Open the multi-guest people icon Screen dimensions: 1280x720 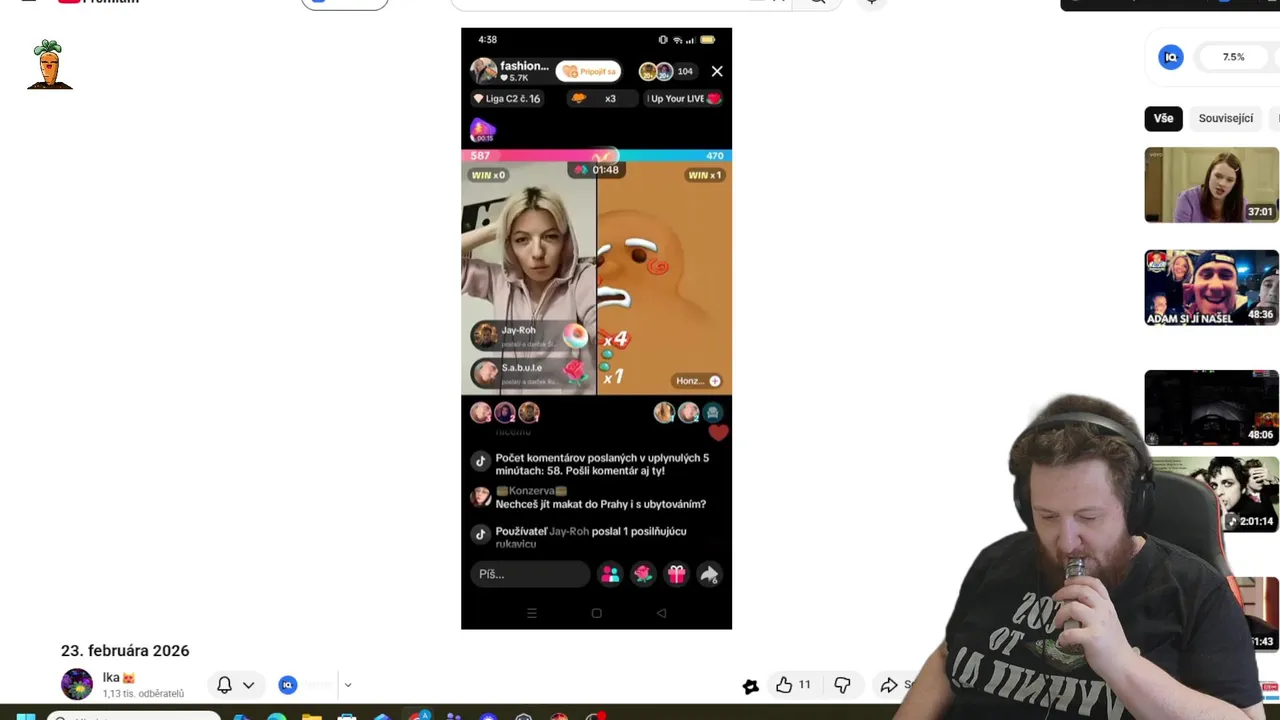[x=610, y=574]
